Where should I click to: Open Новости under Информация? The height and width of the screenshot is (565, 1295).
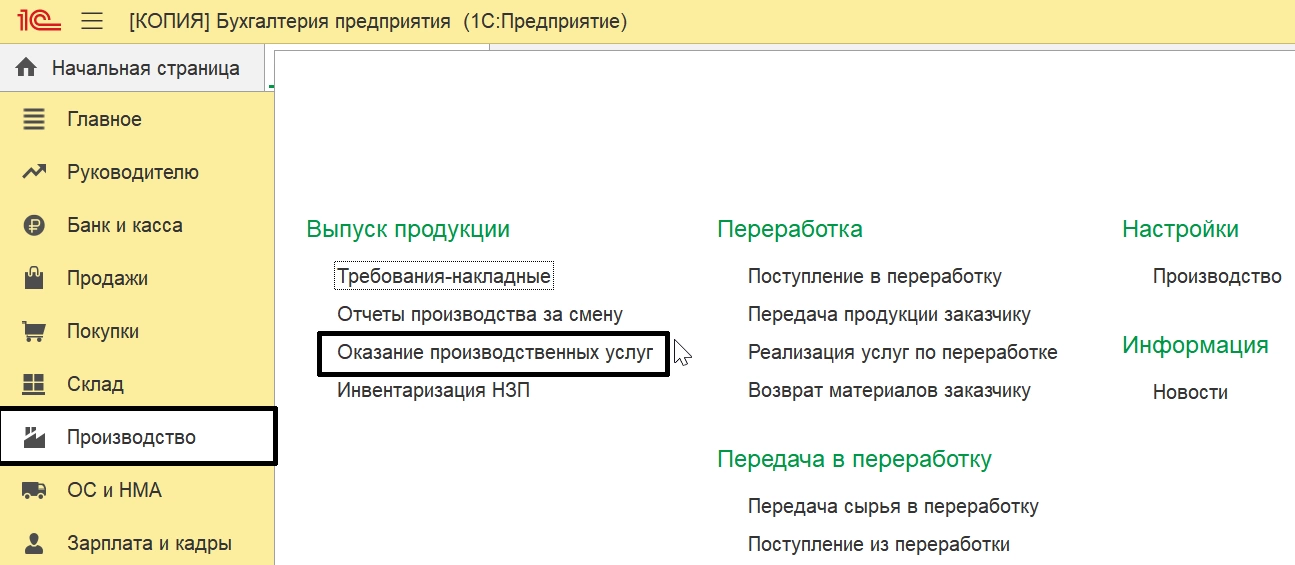[1190, 392]
